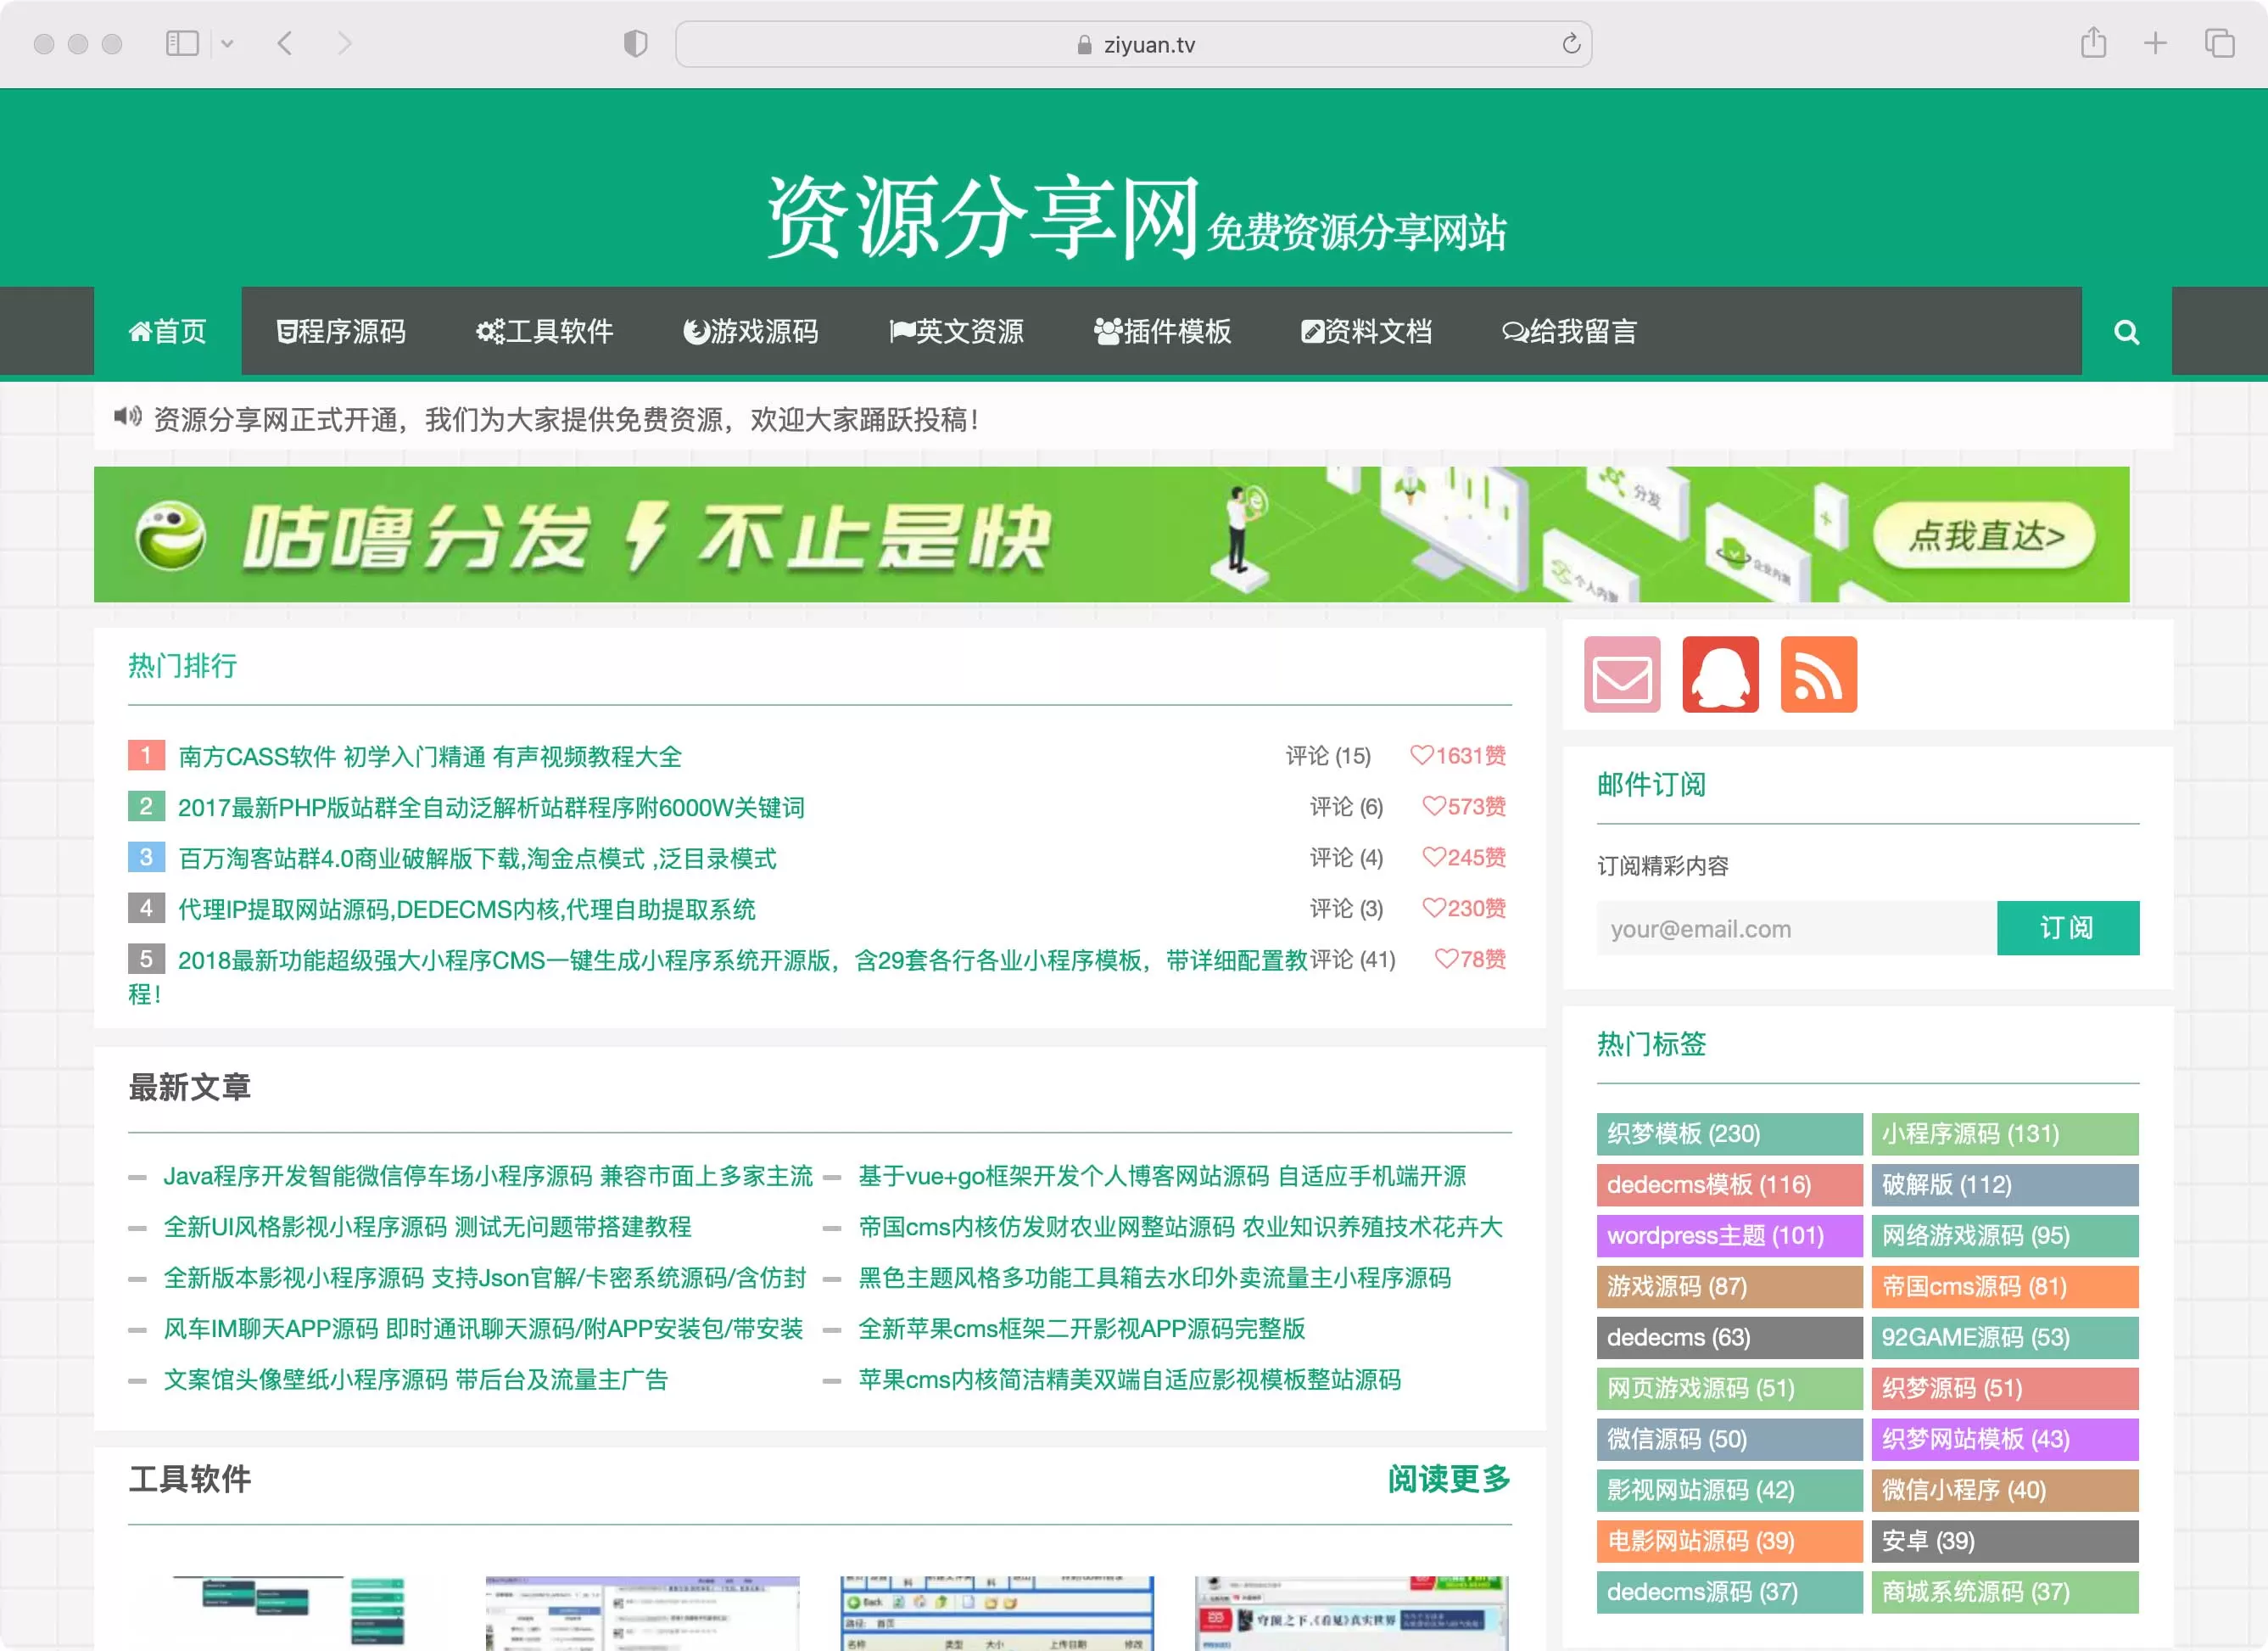Select the 织梦模板 (230) tag
This screenshot has height=1651, width=2268.
click(1729, 1135)
